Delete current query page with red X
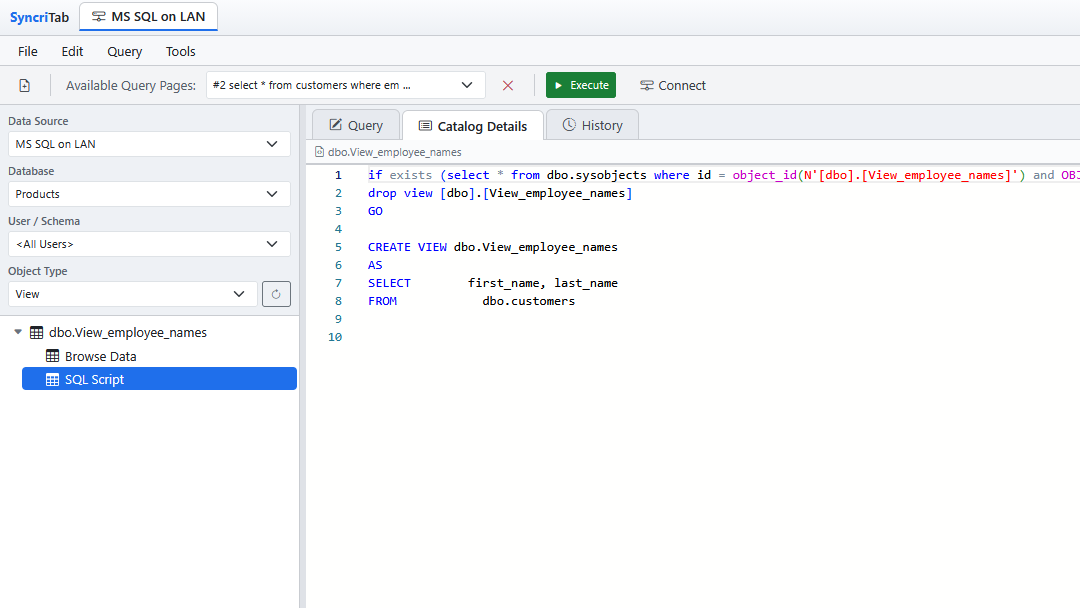This screenshot has height=608, width=1080. tap(508, 85)
